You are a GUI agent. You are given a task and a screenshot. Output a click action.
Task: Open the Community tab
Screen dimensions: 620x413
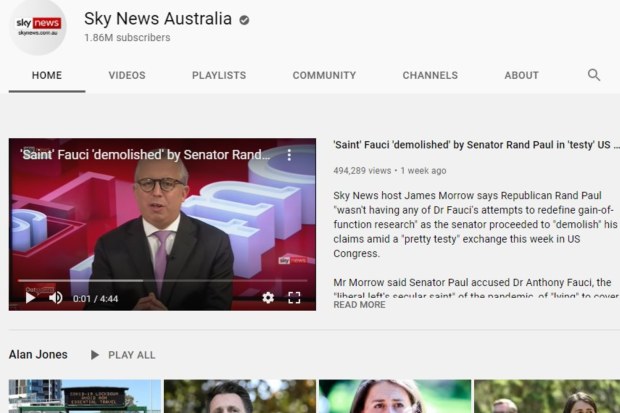click(x=324, y=75)
